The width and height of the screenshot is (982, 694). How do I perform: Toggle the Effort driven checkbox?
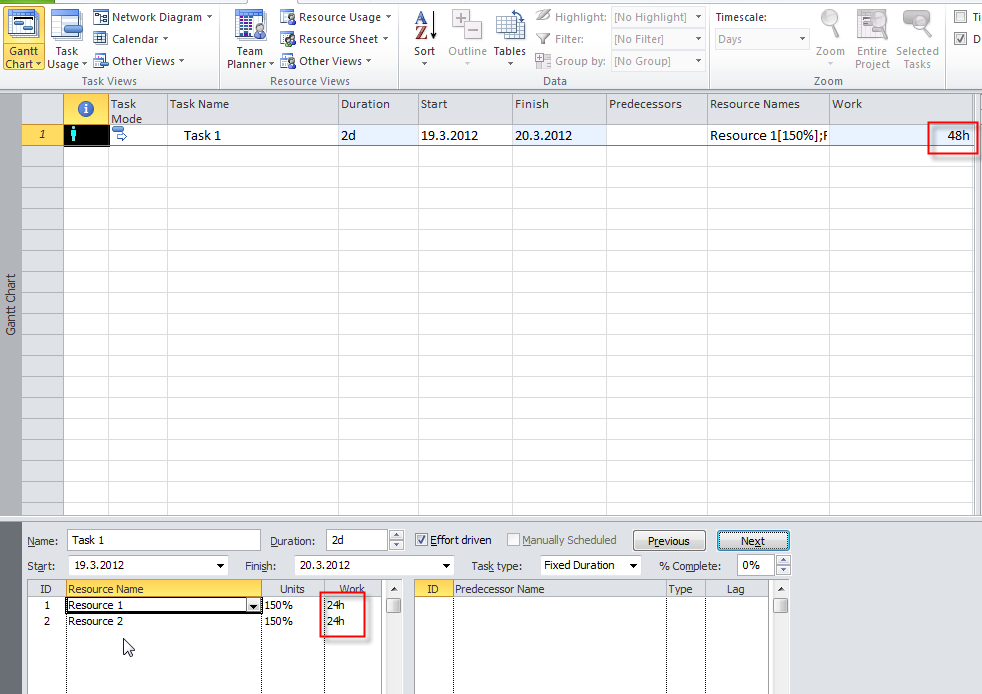point(421,540)
